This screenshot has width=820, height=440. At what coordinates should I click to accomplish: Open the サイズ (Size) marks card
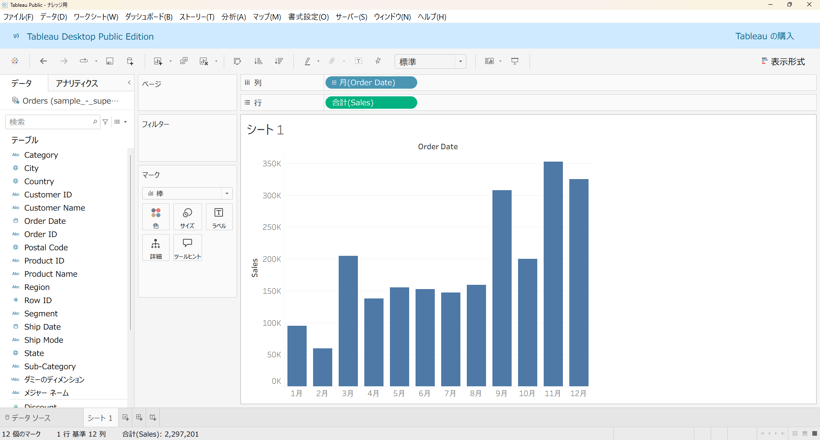click(x=187, y=217)
